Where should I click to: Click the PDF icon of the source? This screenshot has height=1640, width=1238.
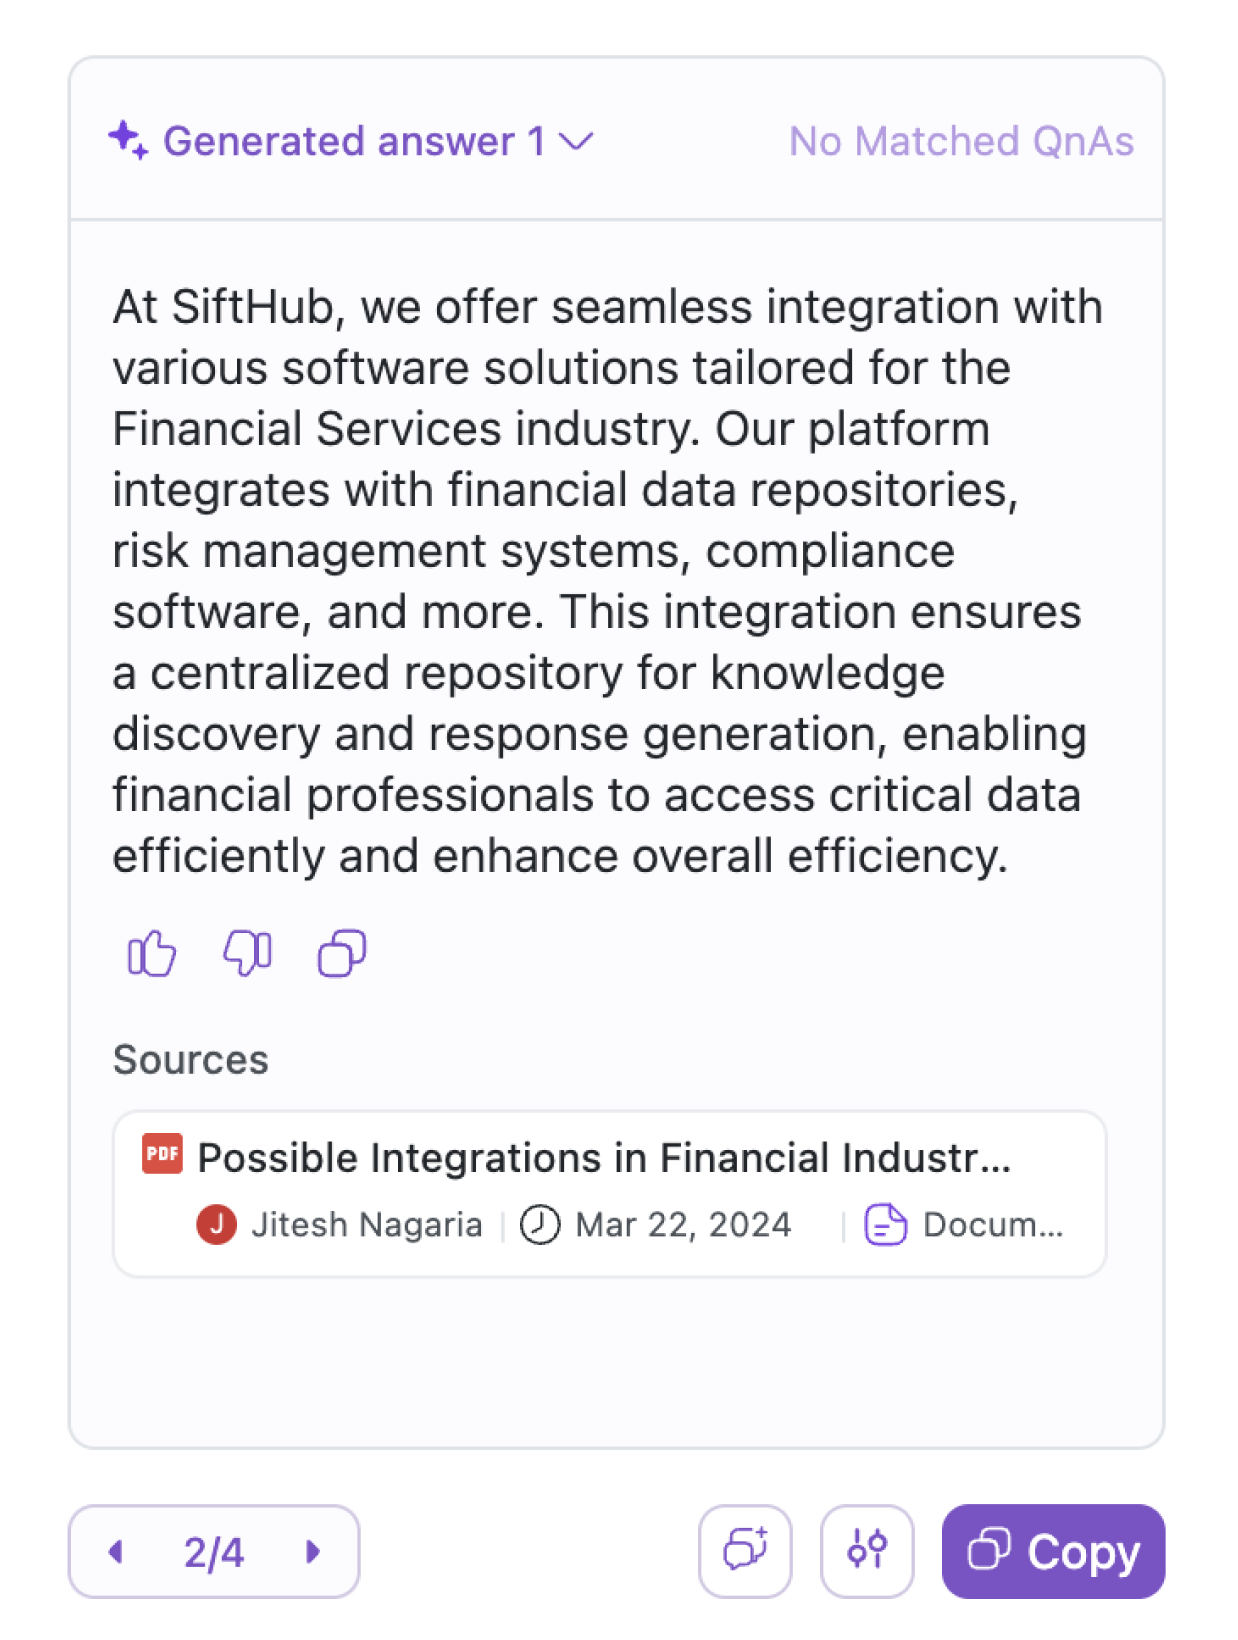tap(162, 1154)
